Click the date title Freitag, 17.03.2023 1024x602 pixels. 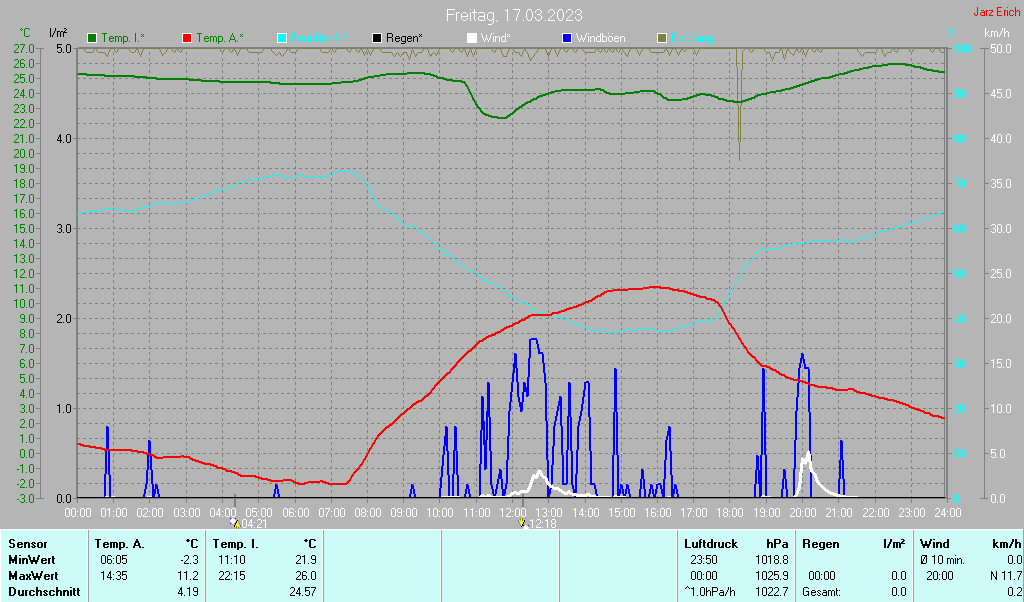coord(514,15)
